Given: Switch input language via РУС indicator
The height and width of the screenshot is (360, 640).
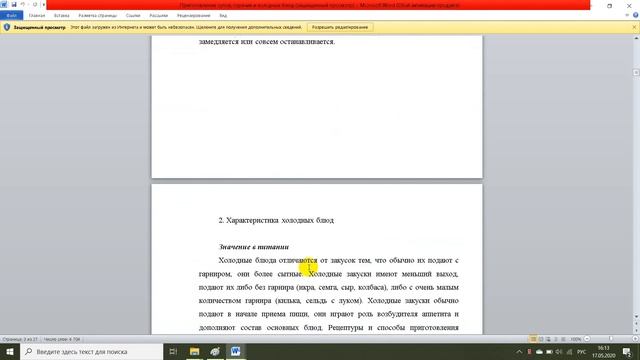Looking at the screenshot, I should pyautogui.click(x=582, y=351).
